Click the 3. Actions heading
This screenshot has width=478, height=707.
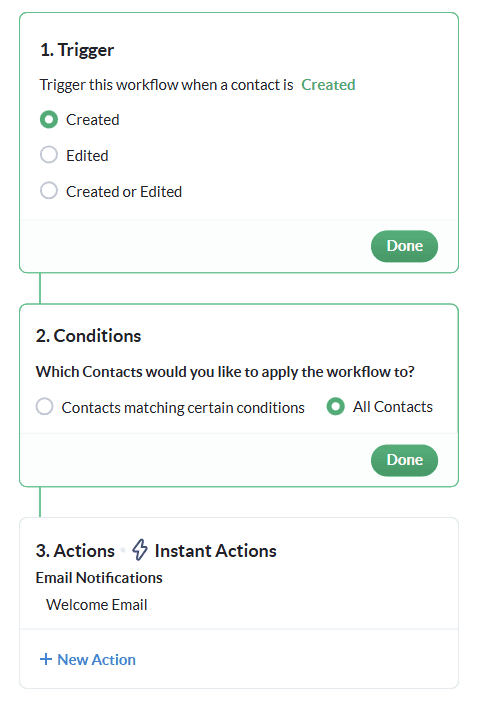(75, 551)
